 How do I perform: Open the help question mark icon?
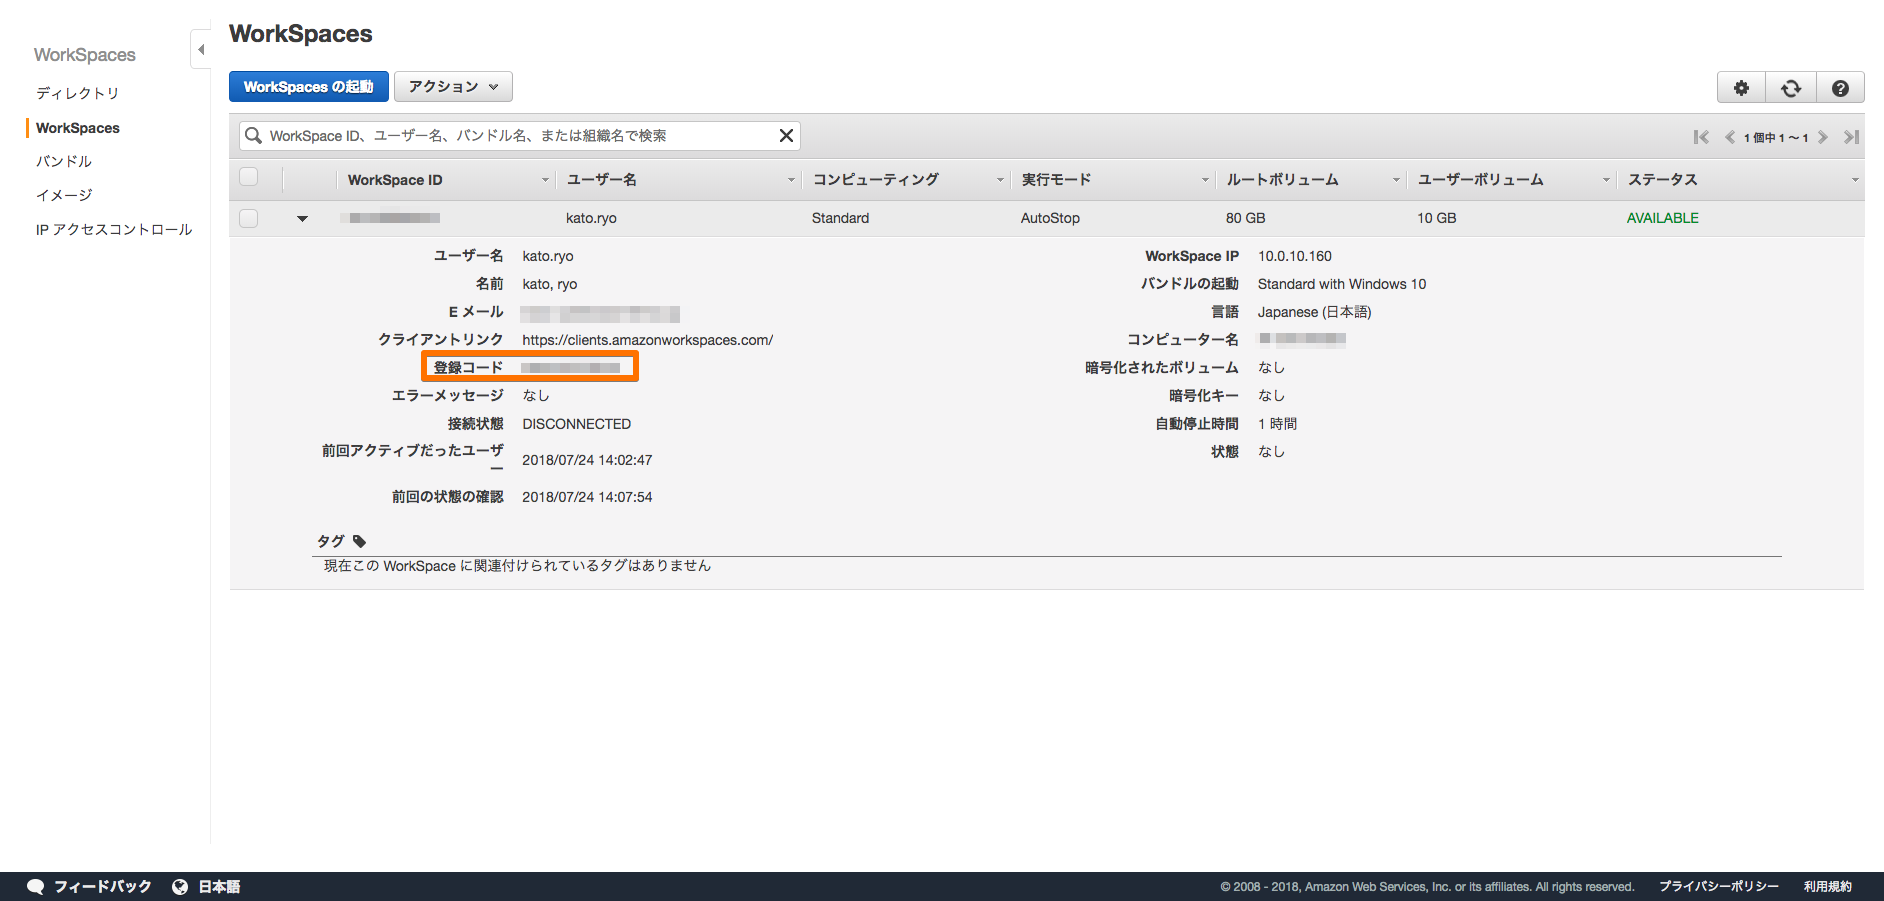(1841, 87)
